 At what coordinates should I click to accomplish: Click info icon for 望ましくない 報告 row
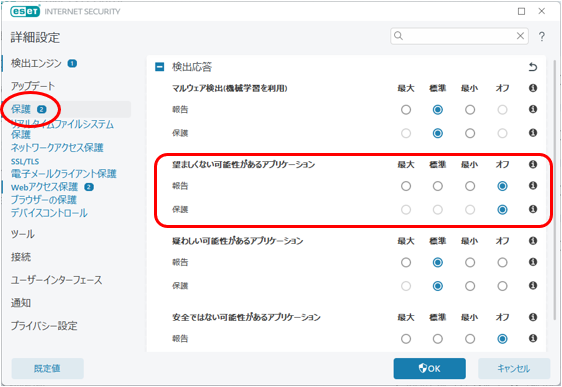[x=533, y=186]
